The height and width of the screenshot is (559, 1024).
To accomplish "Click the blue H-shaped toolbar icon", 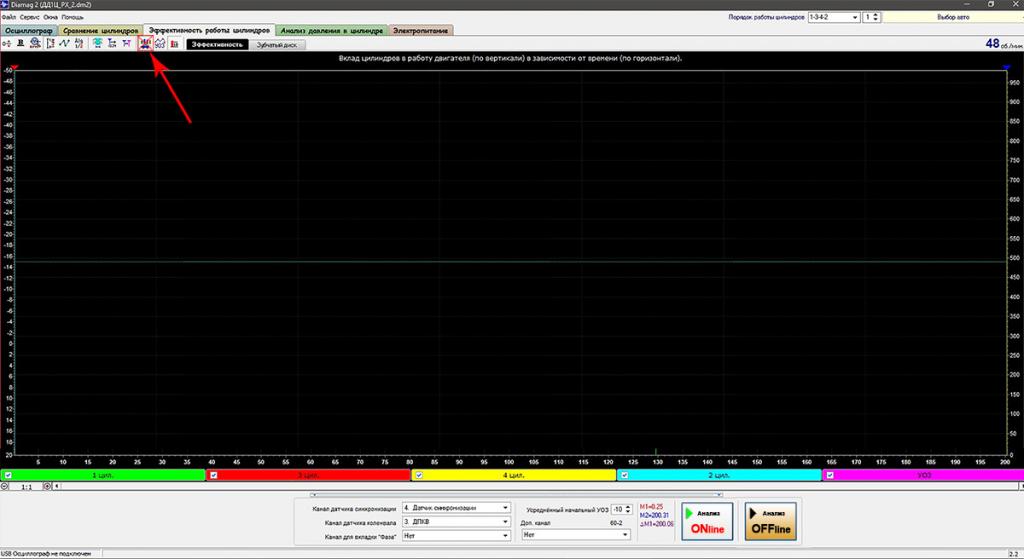I will coord(127,44).
